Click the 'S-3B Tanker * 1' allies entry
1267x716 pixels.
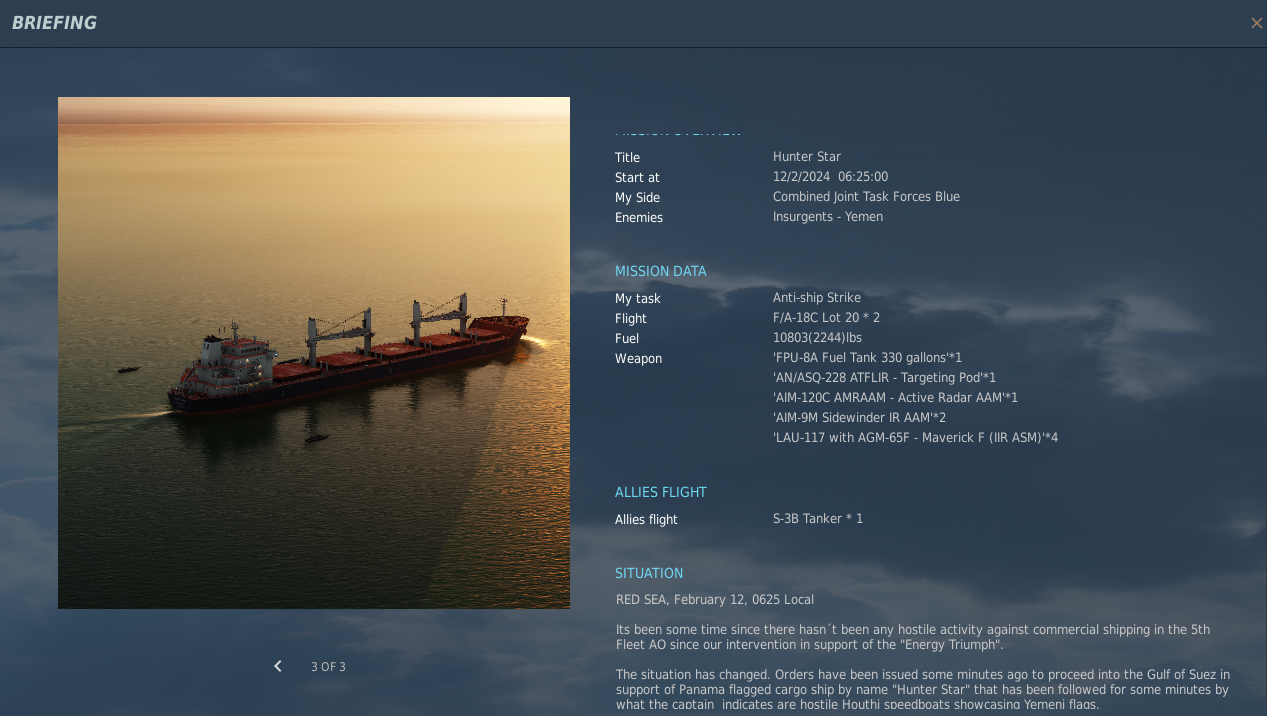click(x=817, y=519)
